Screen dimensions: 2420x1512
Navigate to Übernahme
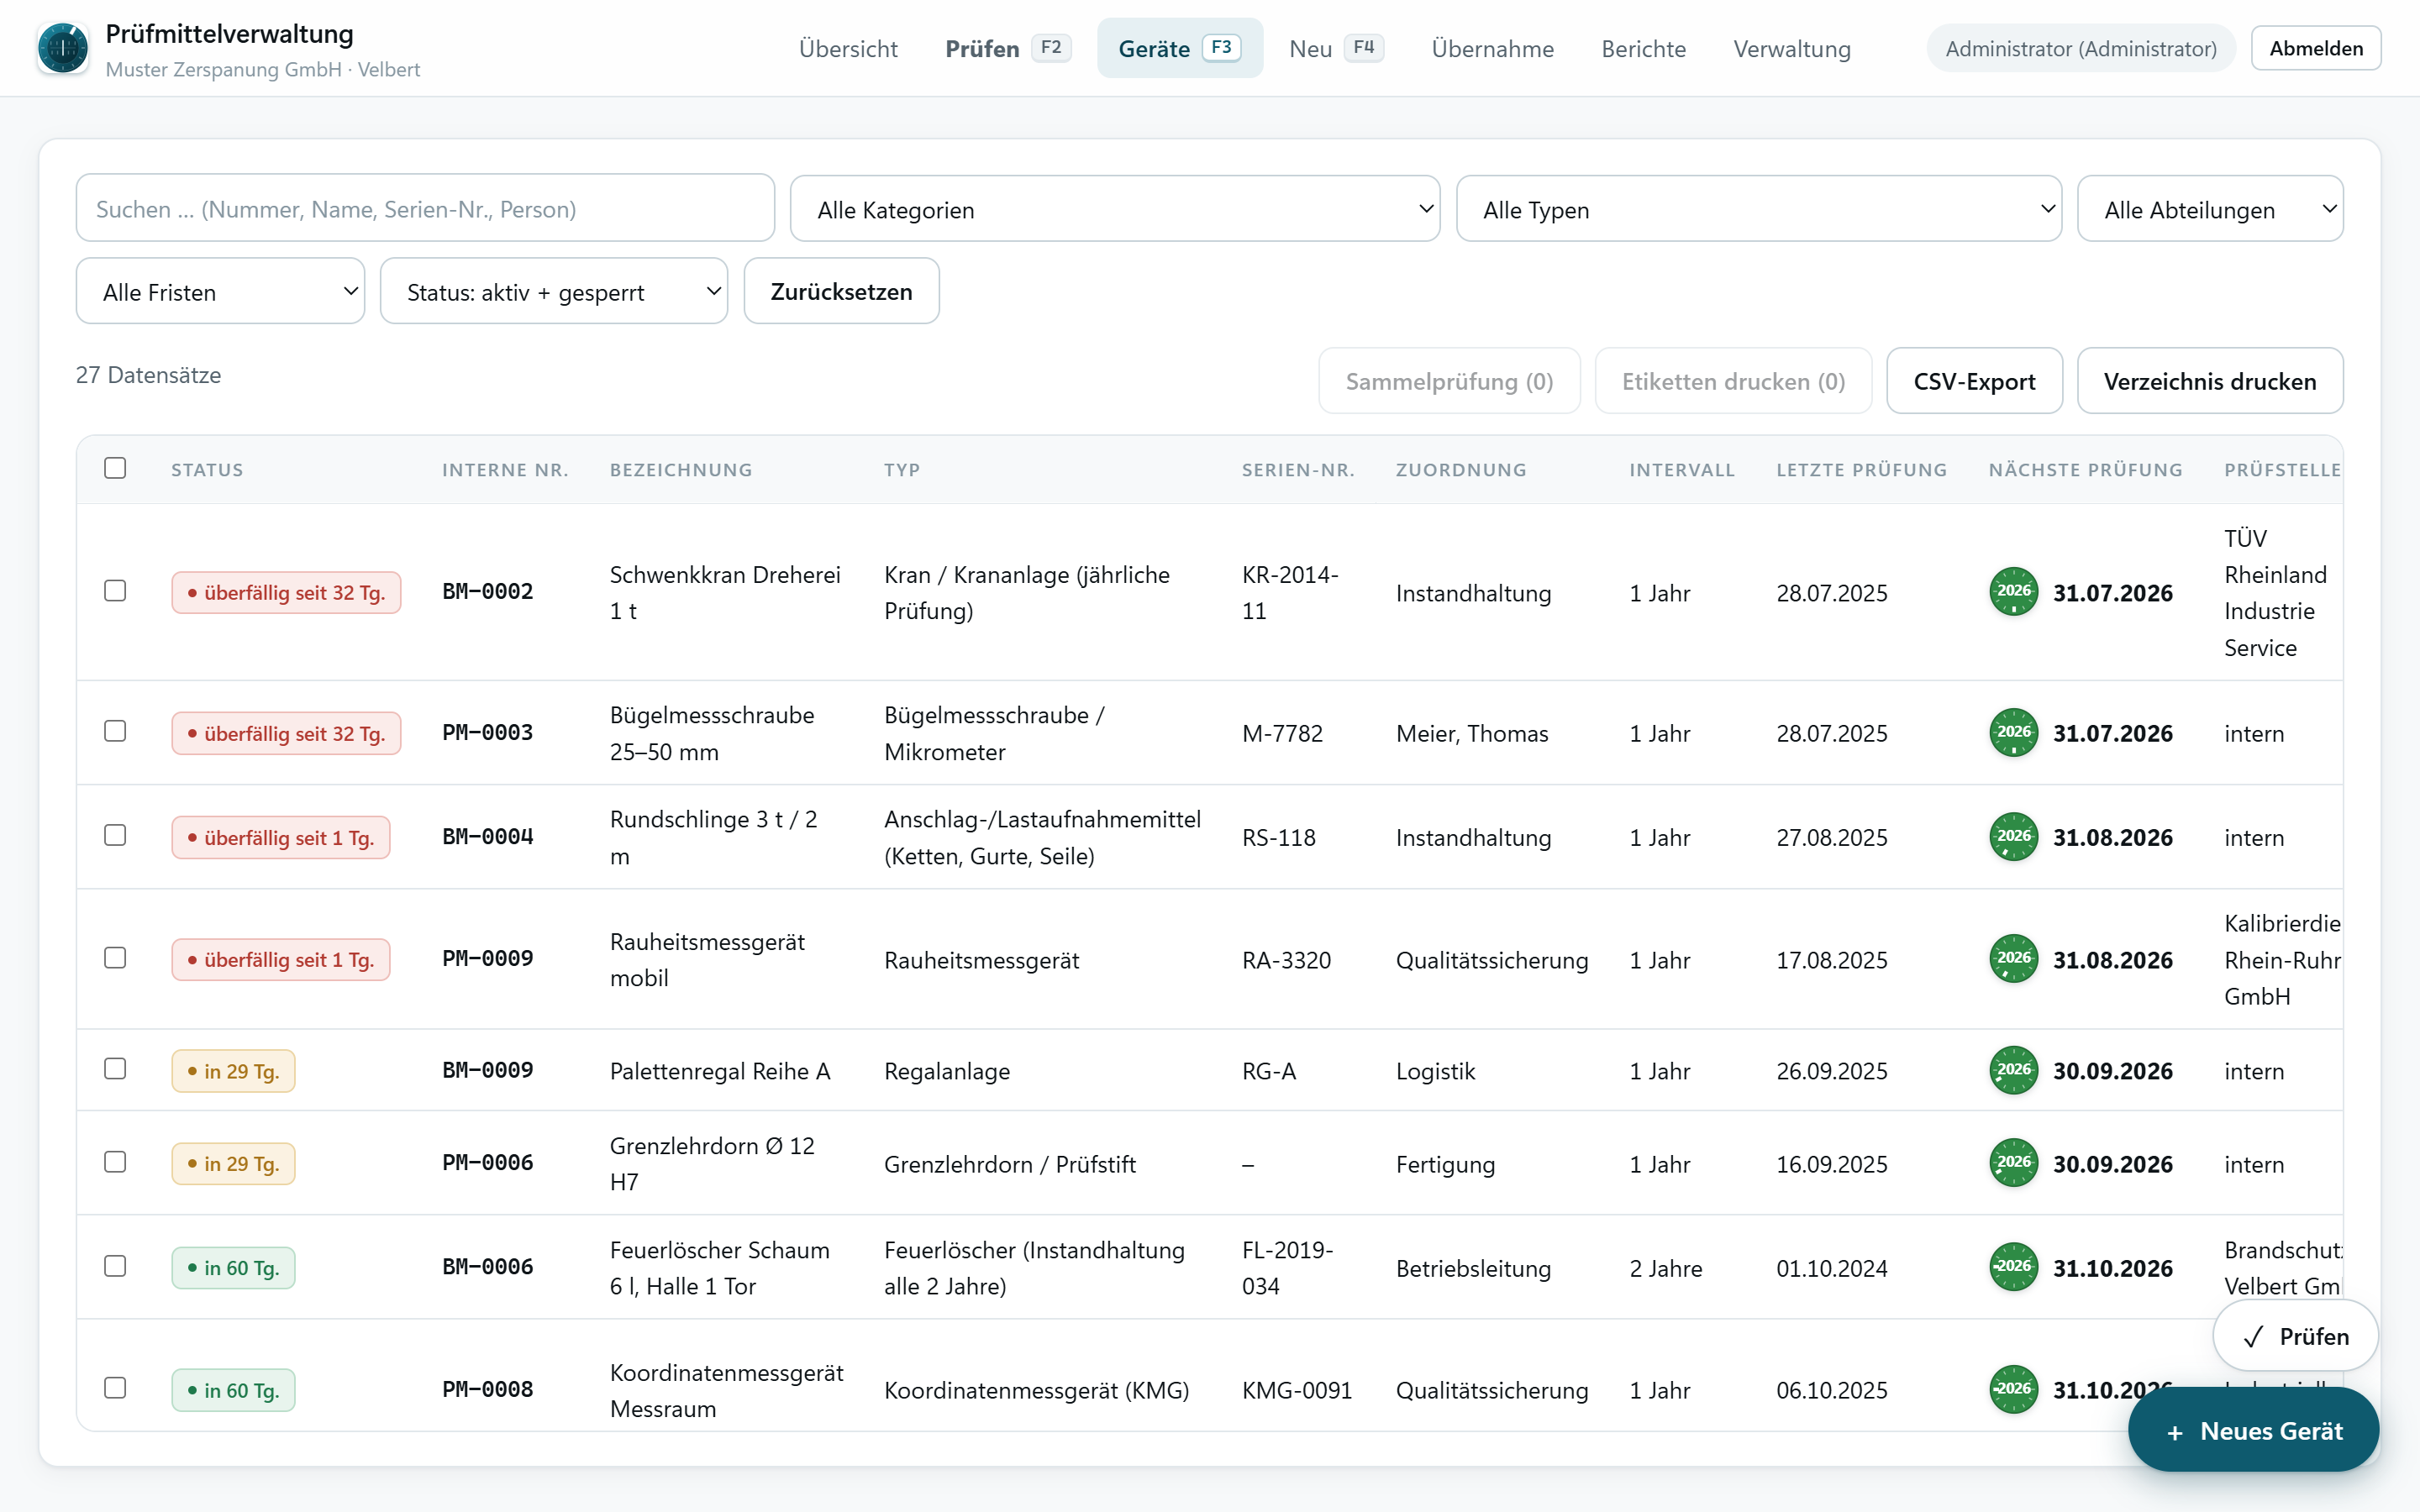click(x=1492, y=48)
